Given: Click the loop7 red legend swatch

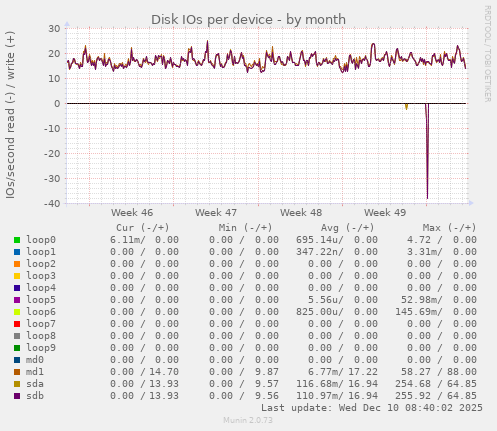Looking at the screenshot, I should click(x=17, y=324).
